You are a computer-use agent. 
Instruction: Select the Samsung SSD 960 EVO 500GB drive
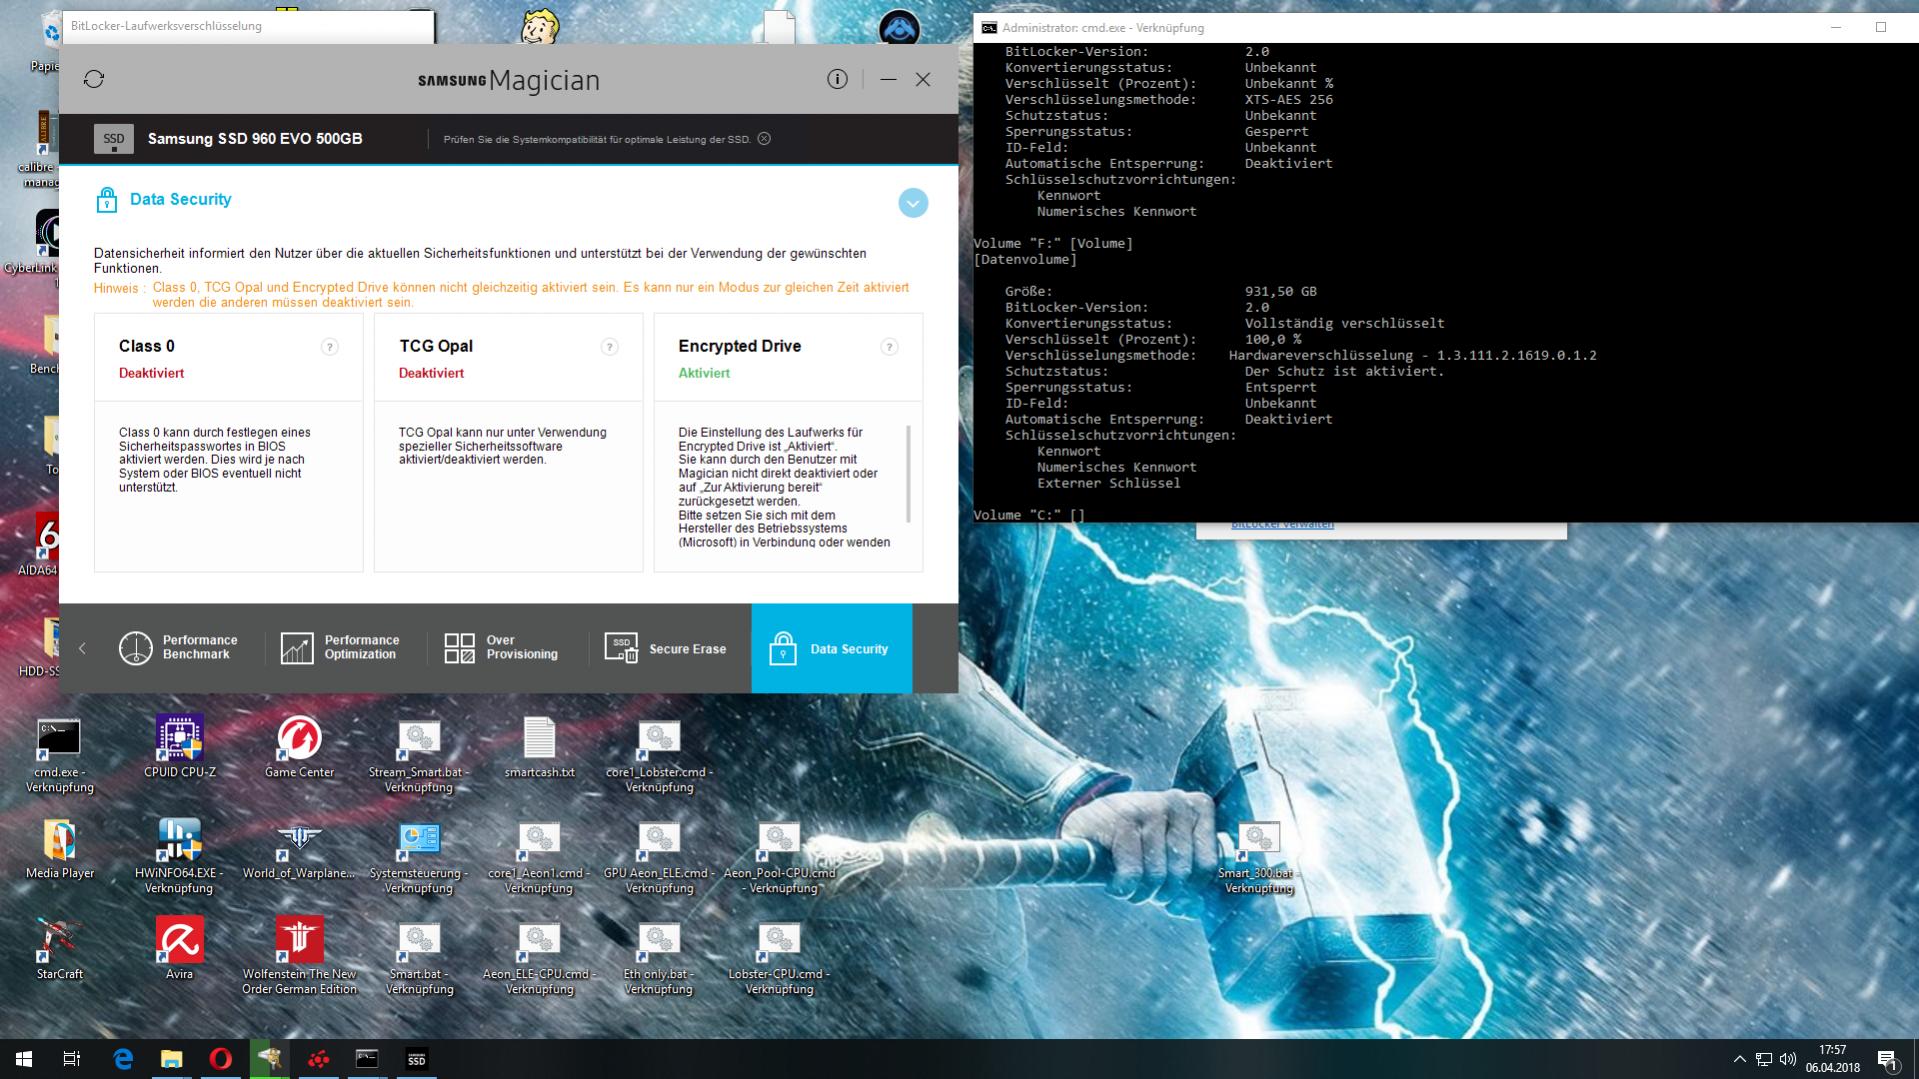(x=255, y=139)
